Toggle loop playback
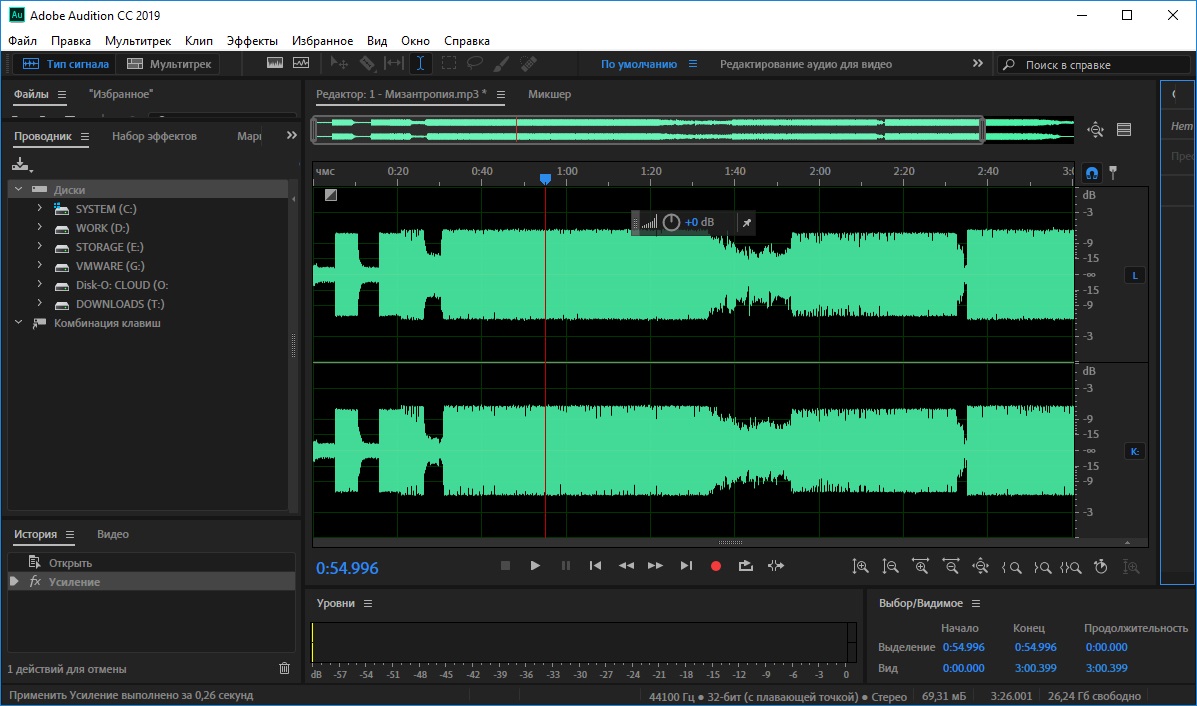This screenshot has height=706, width=1197. pos(745,566)
